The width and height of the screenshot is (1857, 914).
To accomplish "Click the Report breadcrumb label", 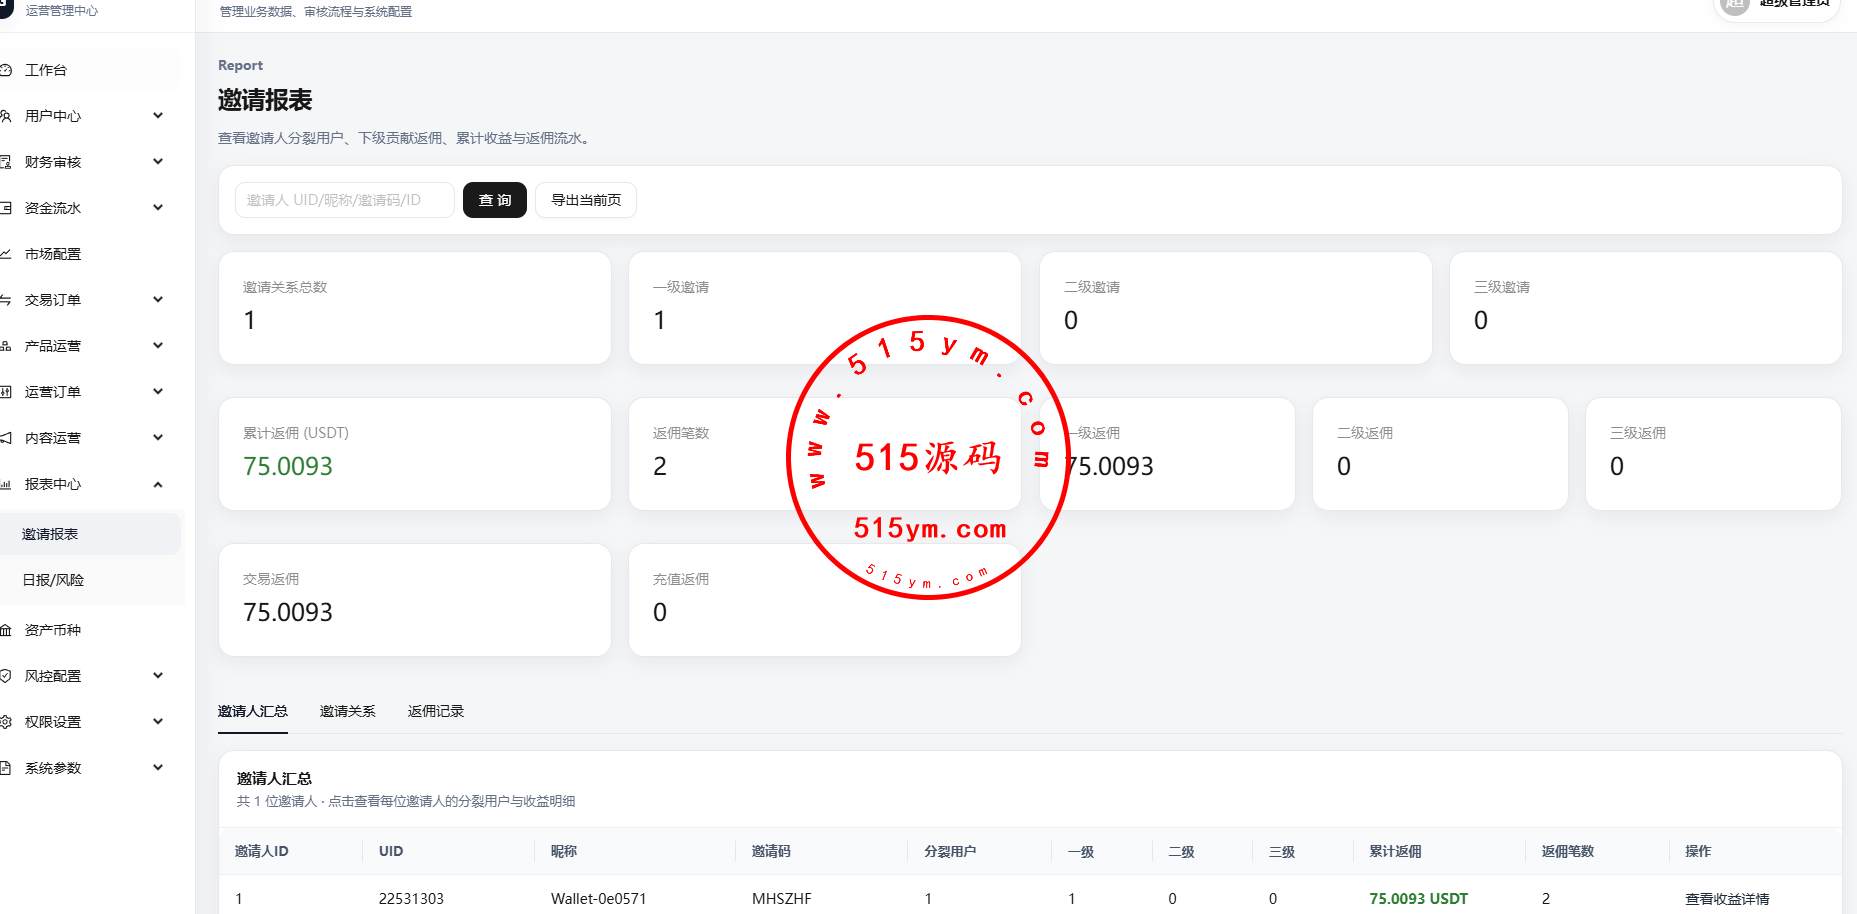I will coord(241,65).
